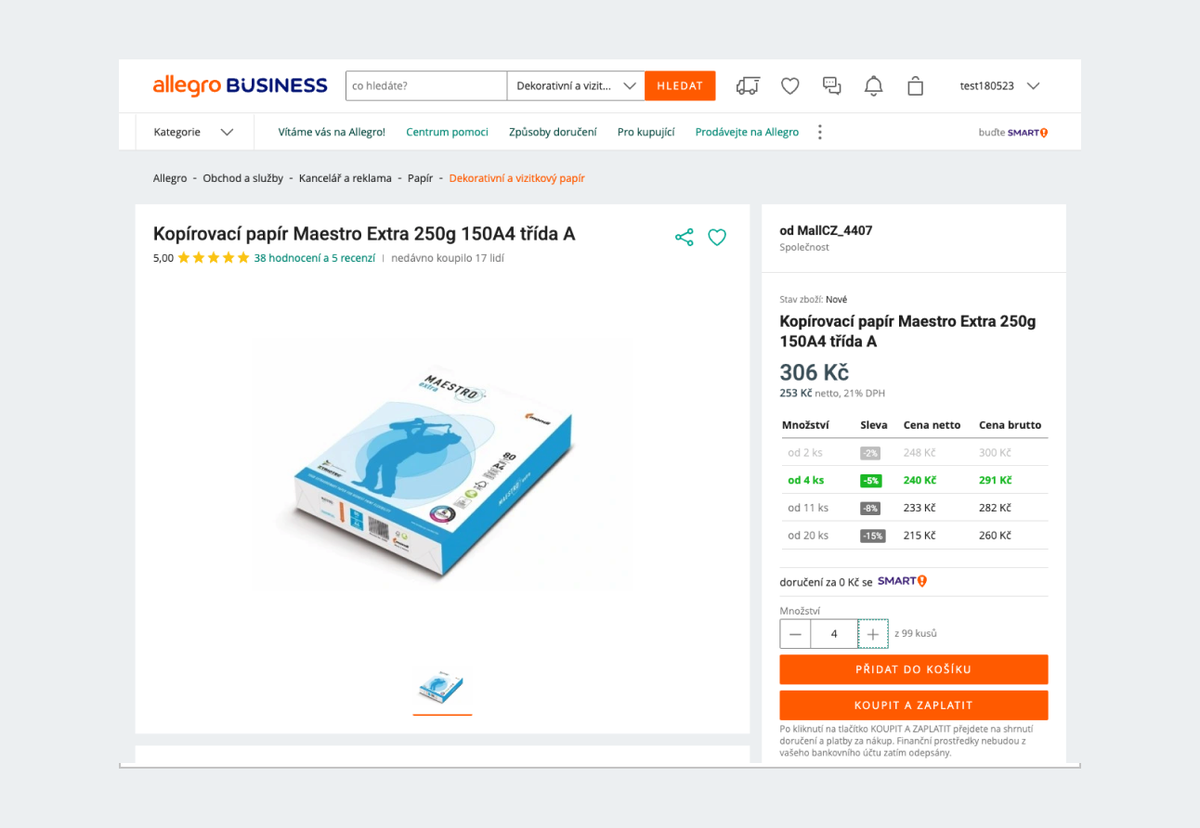Go to Allegro breadcrumb
The image size is (1200, 828).
tap(170, 178)
